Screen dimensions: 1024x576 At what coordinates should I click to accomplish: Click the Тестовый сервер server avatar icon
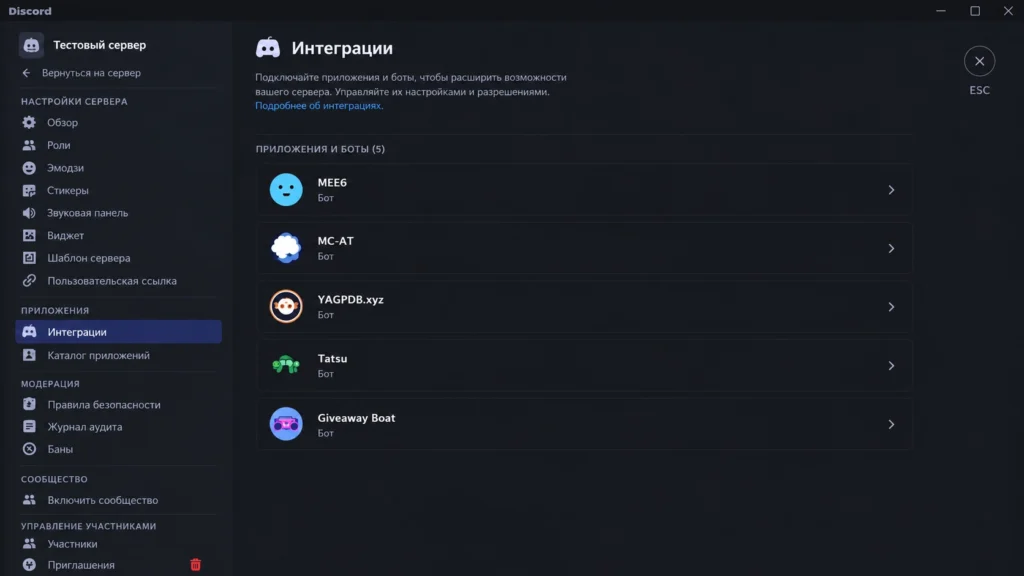(x=31, y=45)
